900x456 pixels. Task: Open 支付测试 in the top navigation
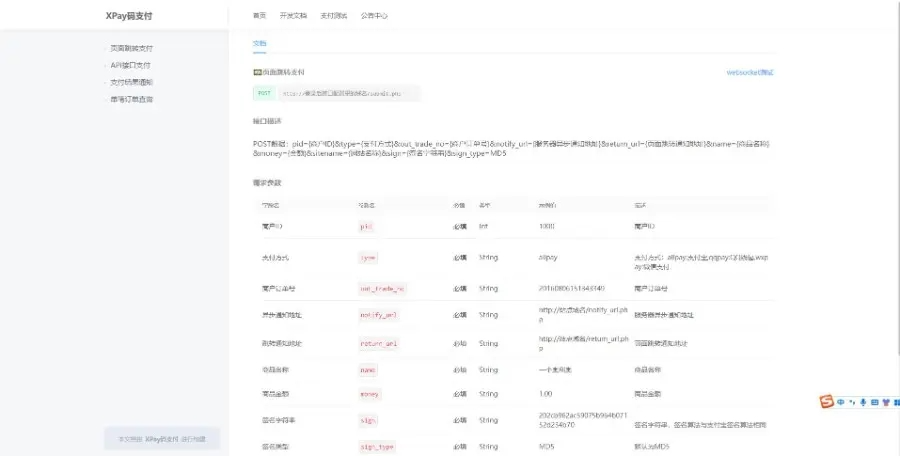333,16
